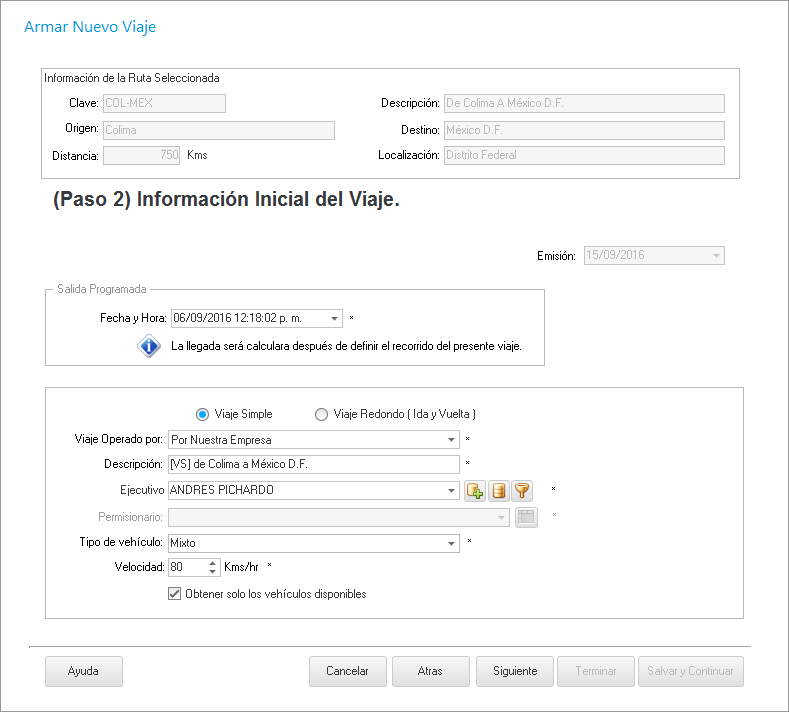Select the Viaje Simple radio button
This screenshot has height=712, width=789.
point(202,414)
